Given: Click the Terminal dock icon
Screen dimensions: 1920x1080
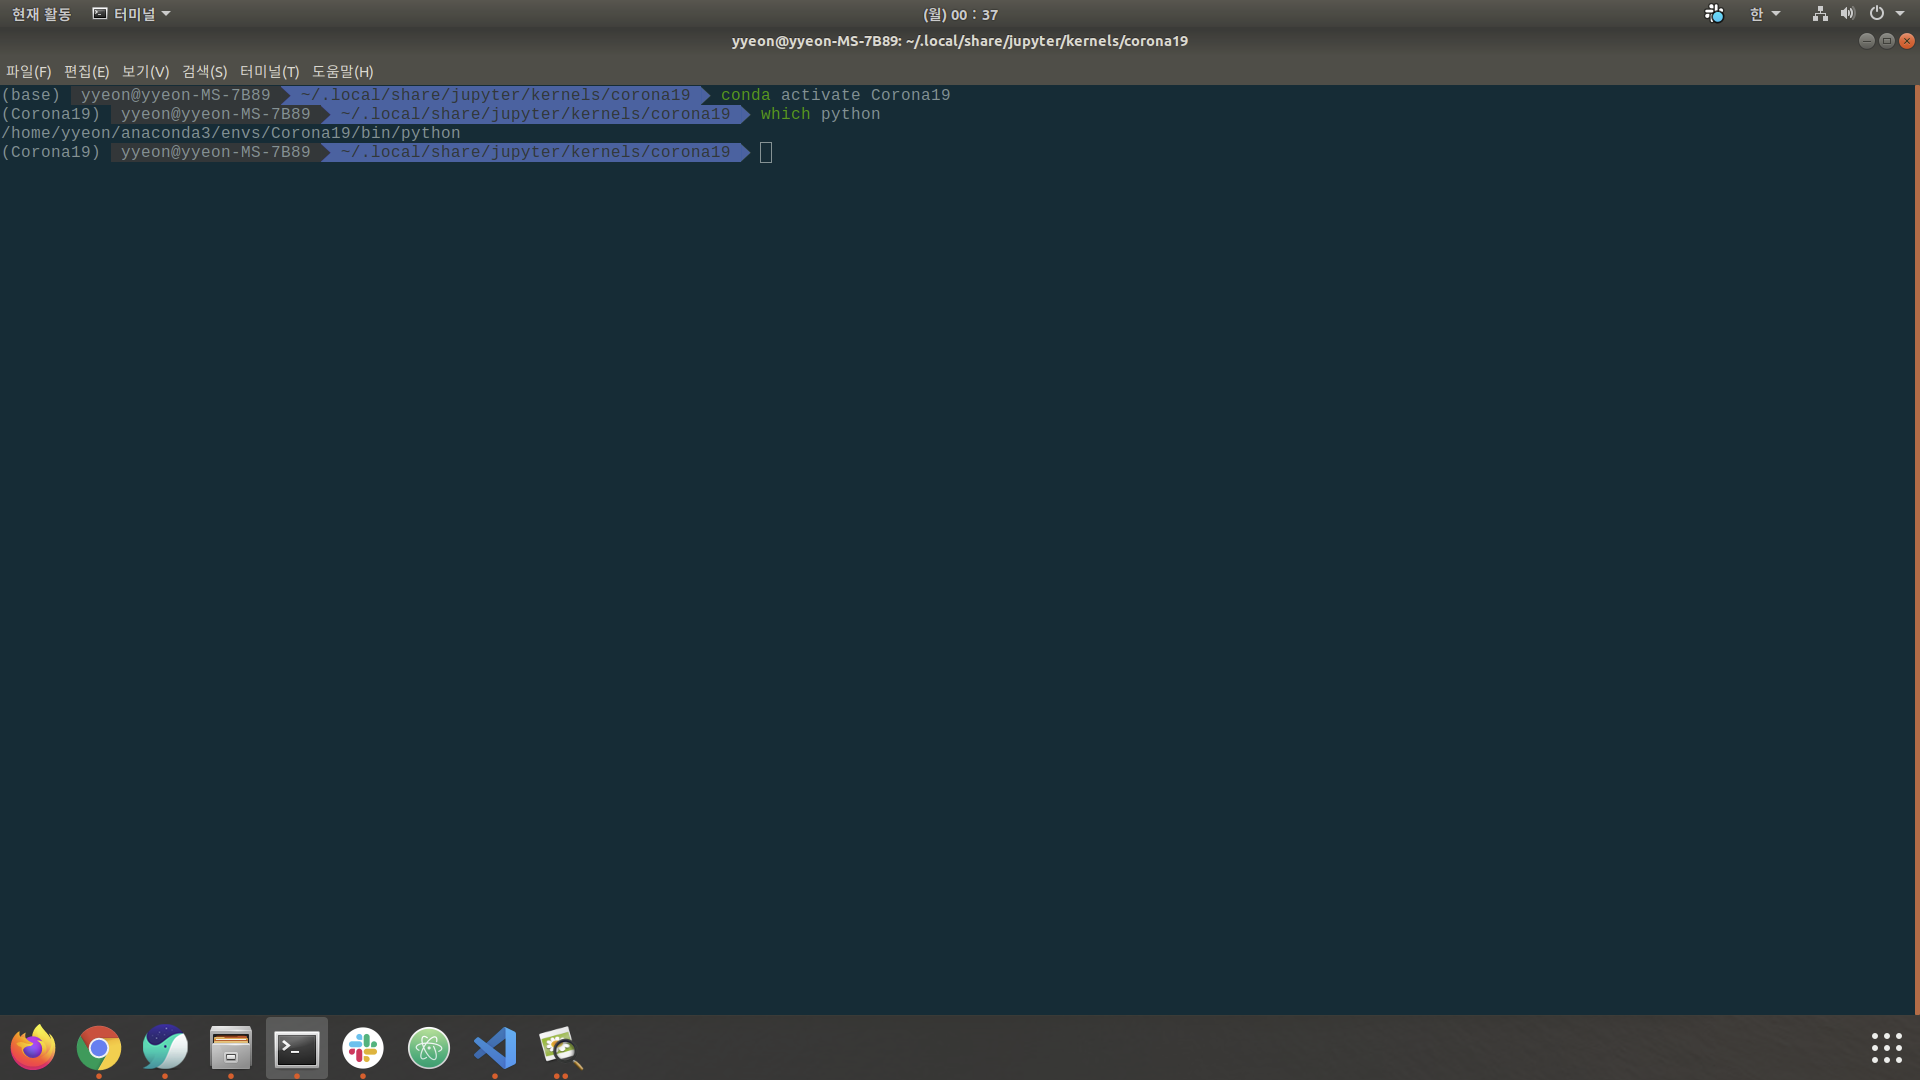Looking at the screenshot, I should point(297,1047).
